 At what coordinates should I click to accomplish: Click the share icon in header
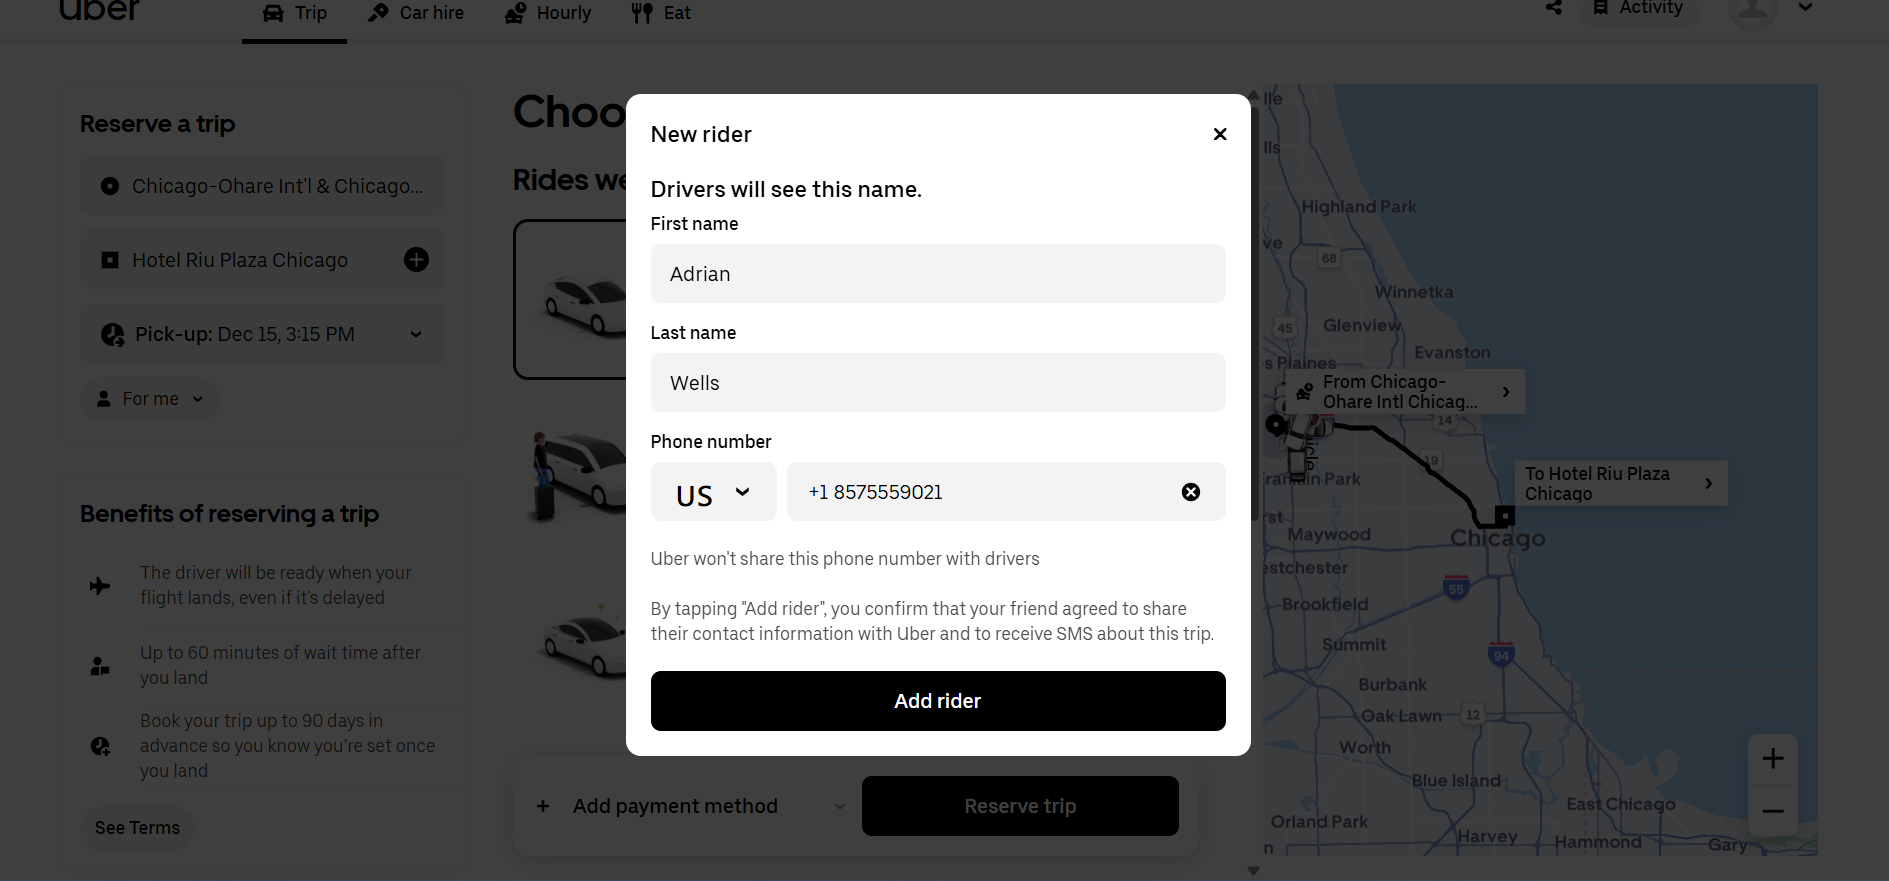(1553, 8)
